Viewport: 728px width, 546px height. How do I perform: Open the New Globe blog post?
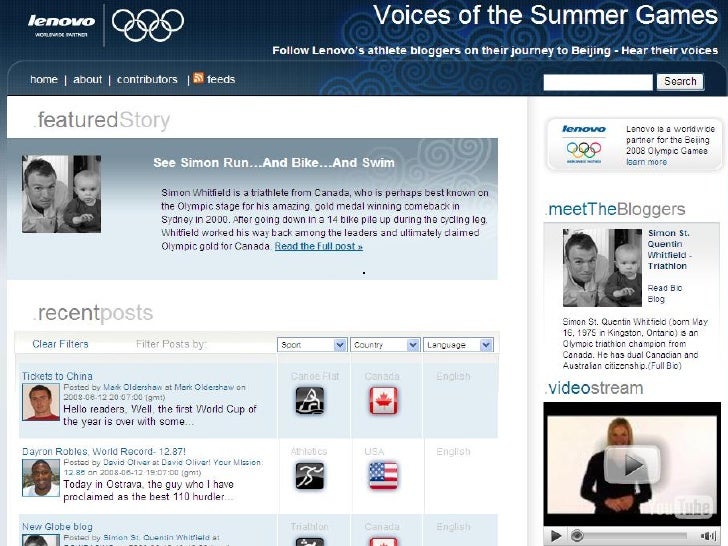[57, 526]
